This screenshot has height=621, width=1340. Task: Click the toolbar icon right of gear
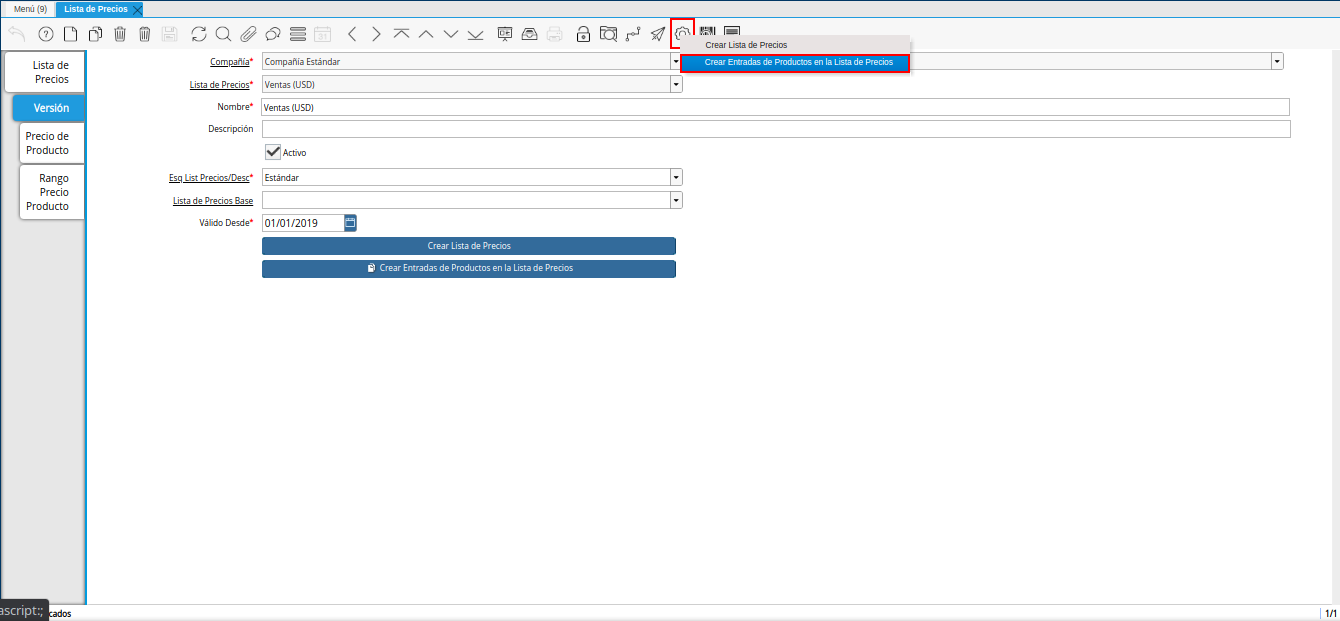[x=708, y=34]
